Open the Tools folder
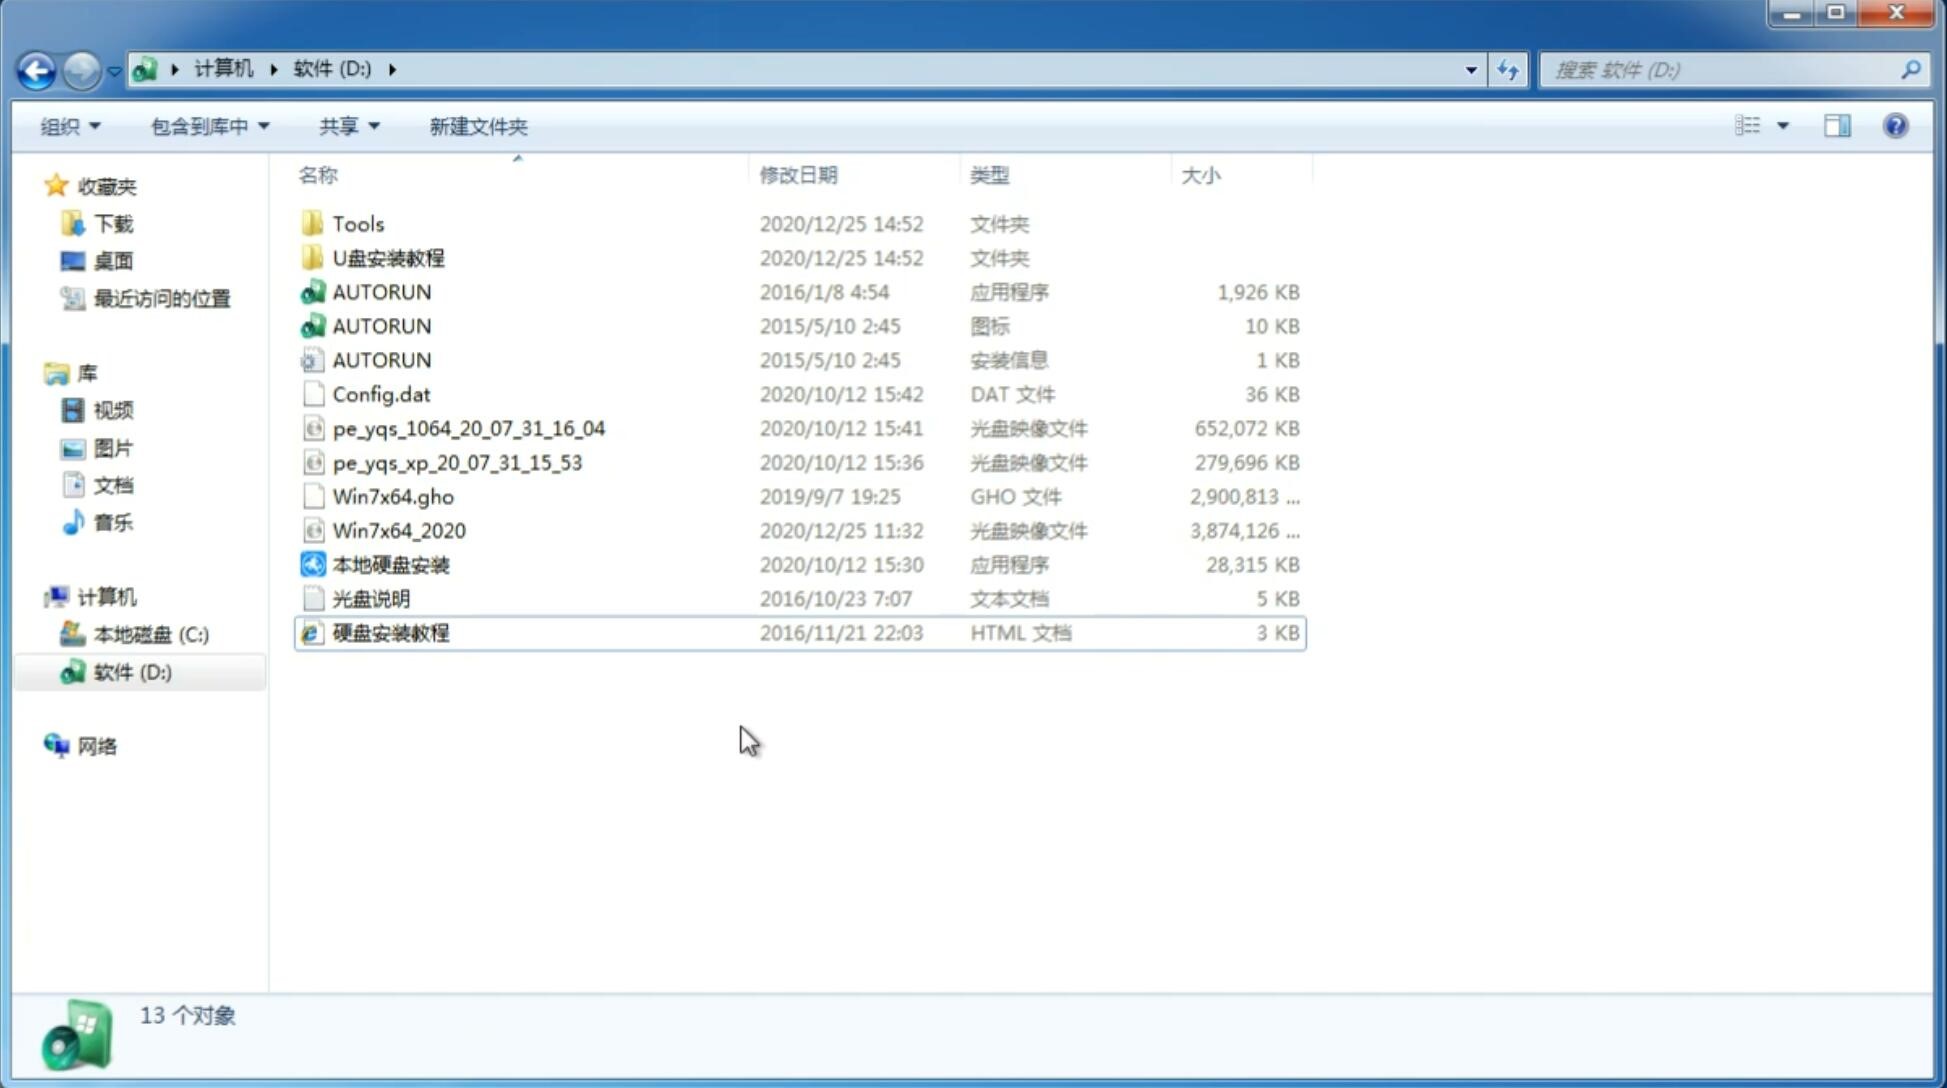 pyautogui.click(x=357, y=223)
